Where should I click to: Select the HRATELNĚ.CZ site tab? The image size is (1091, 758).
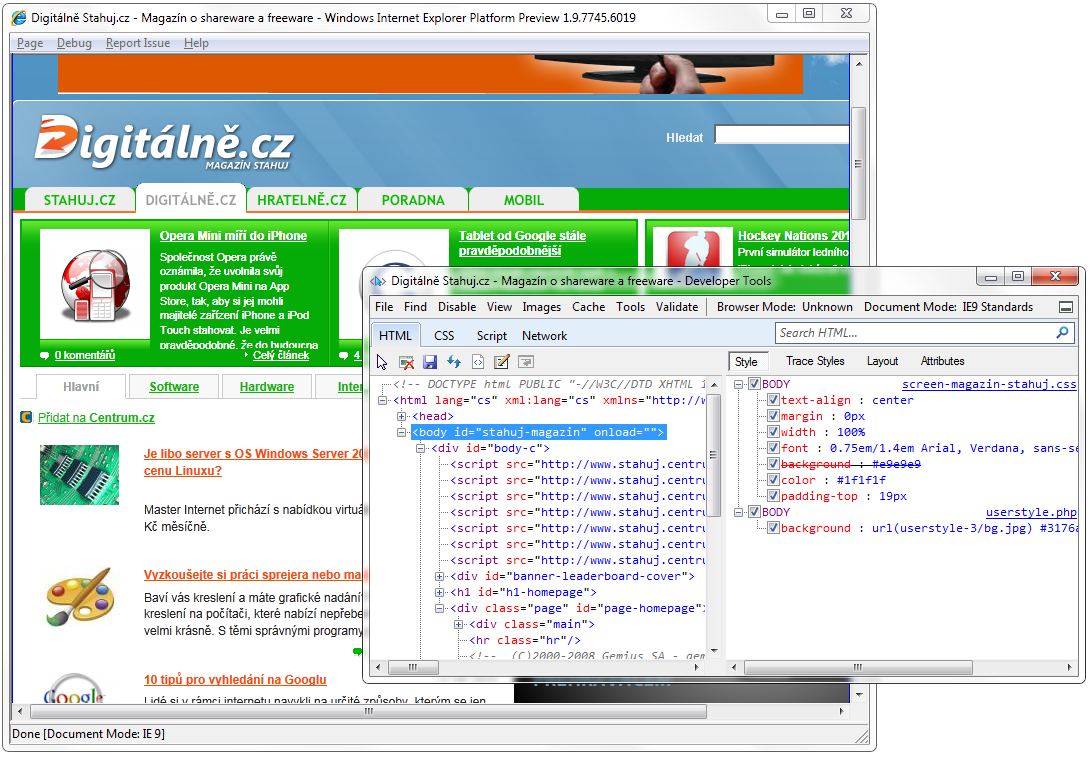302,200
